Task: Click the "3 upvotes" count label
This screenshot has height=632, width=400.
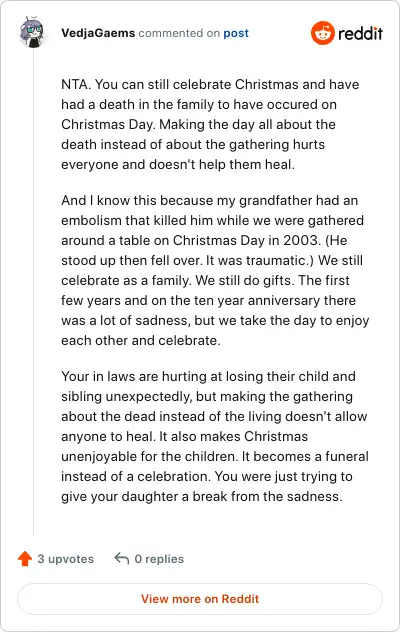Action: [x=65, y=559]
